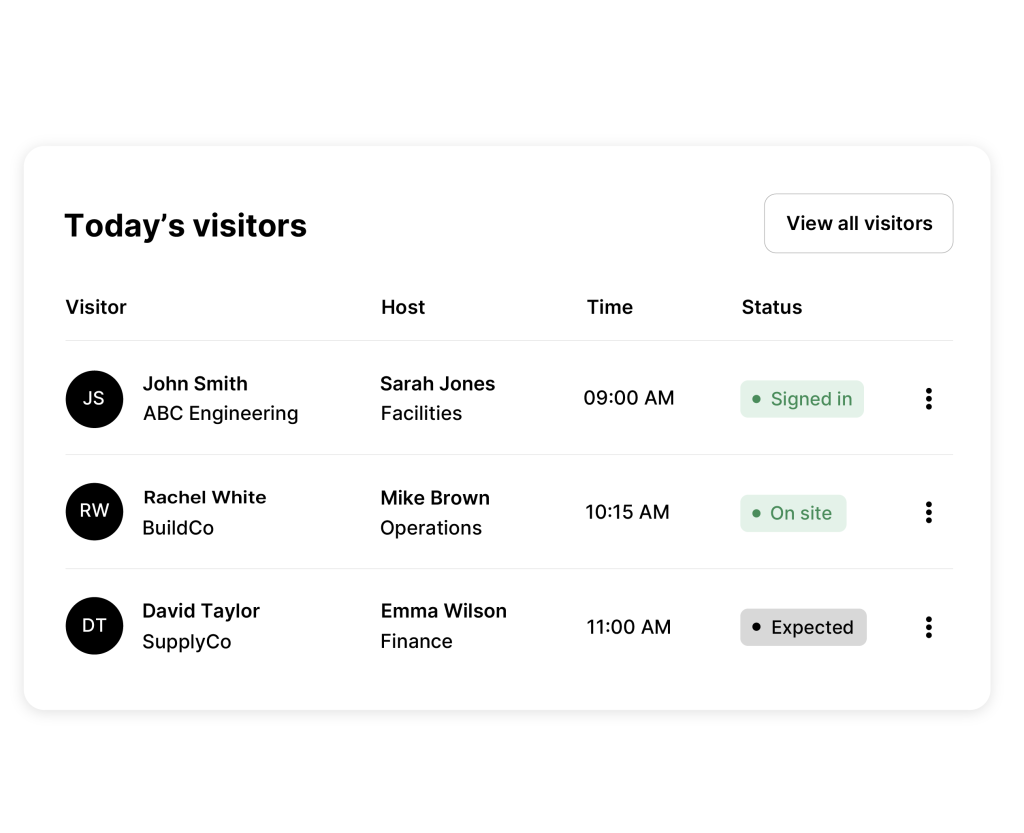Sort by the Visitor column header

coord(96,307)
